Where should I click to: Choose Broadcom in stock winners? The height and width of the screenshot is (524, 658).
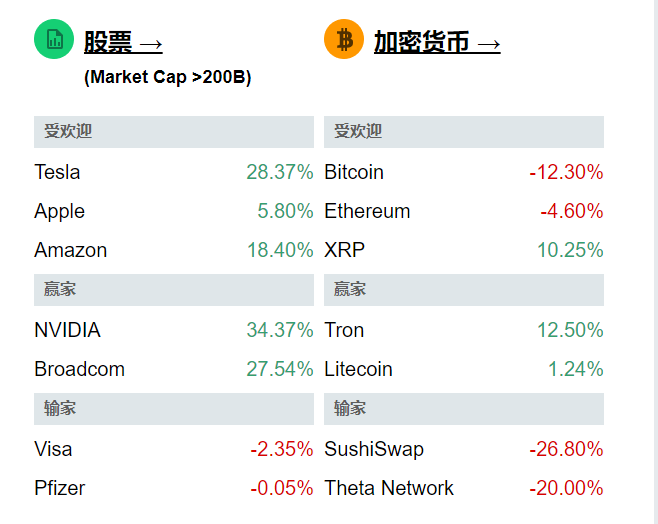pos(79,369)
